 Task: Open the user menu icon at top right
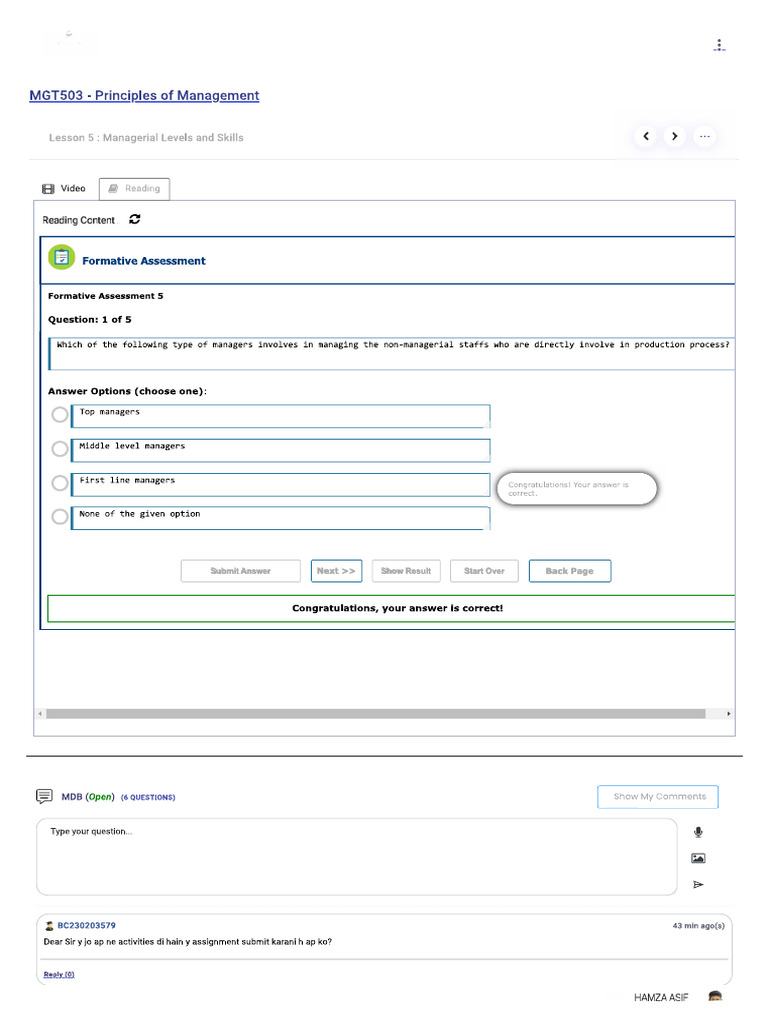[x=719, y=45]
